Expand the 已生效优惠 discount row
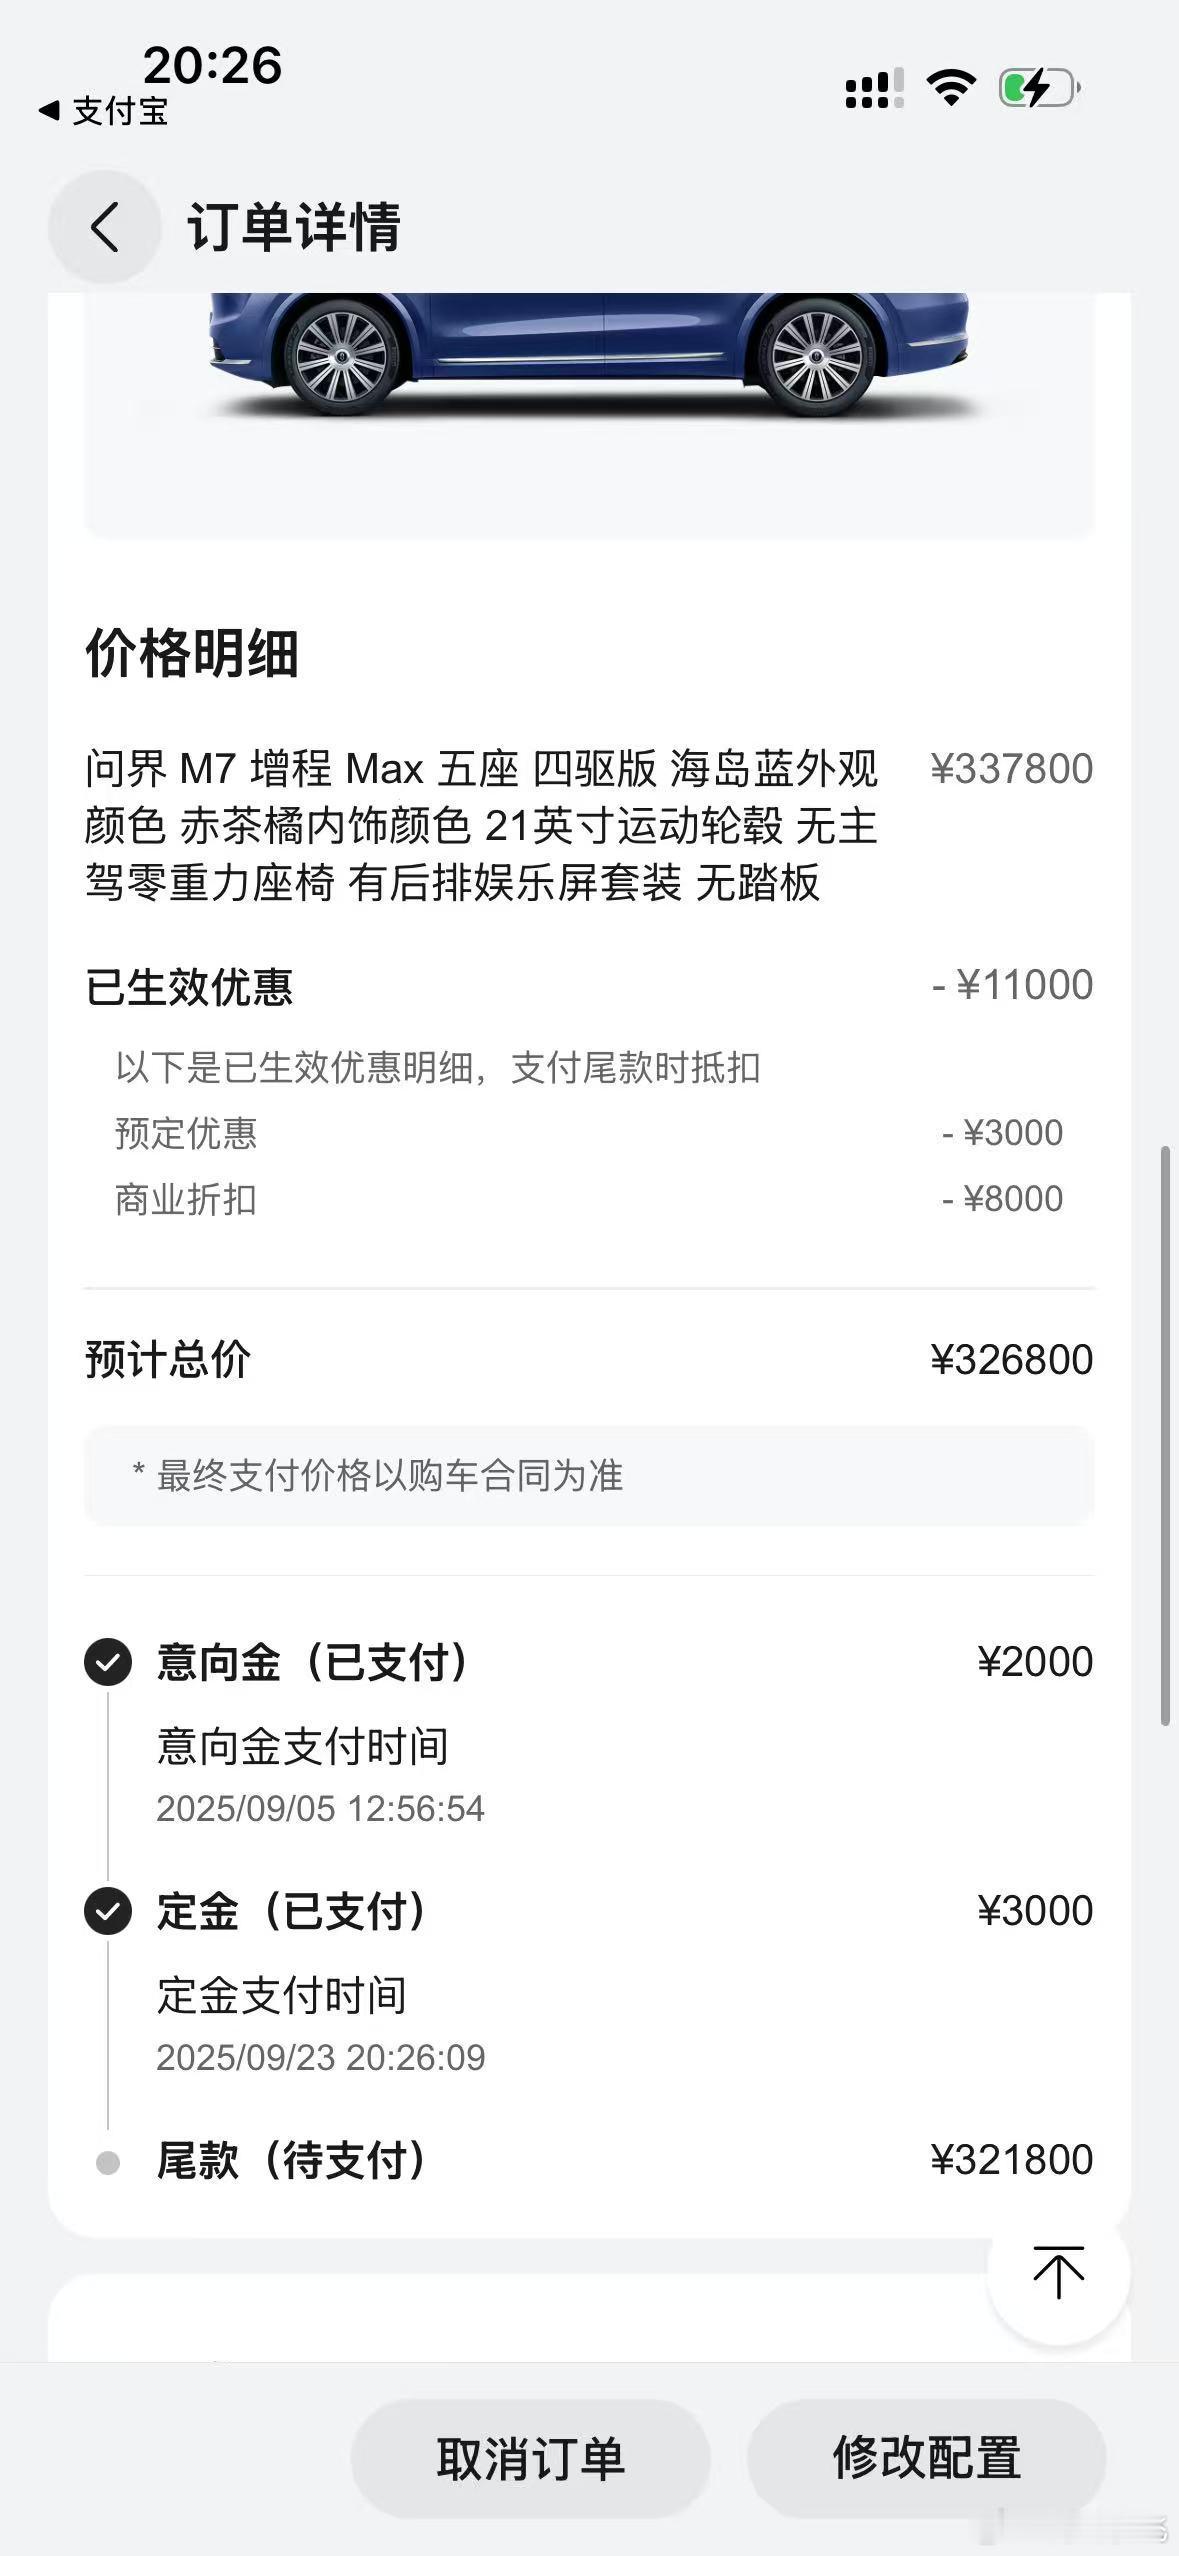This screenshot has width=1179, height=2556. (x=589, y=986)
